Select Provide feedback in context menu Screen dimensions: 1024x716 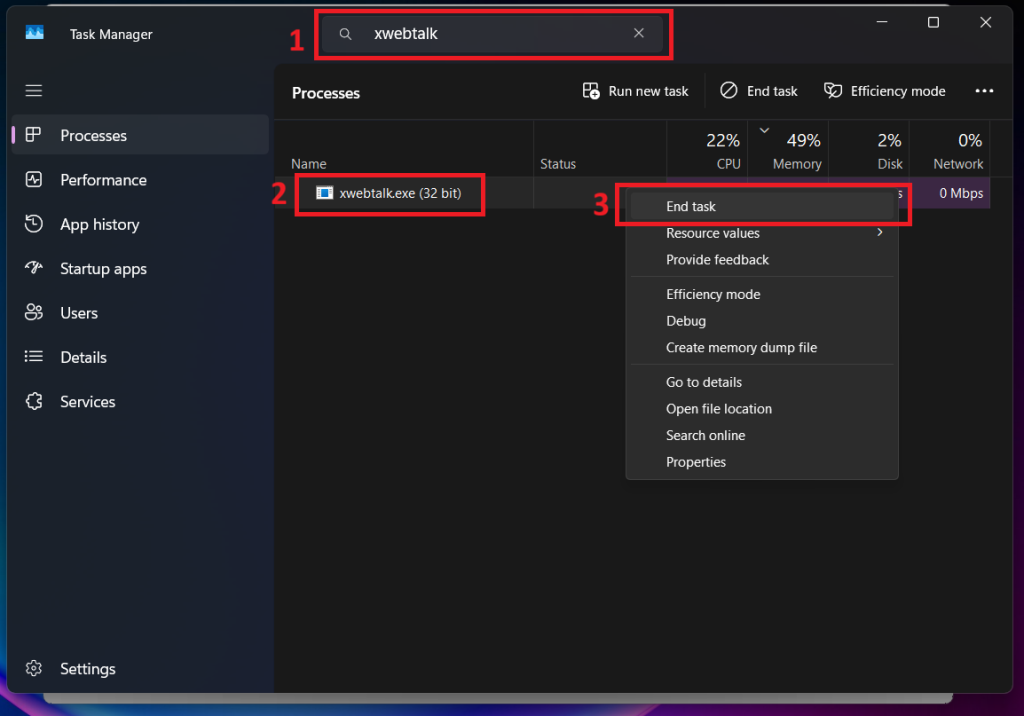click(x=761, y=260)
